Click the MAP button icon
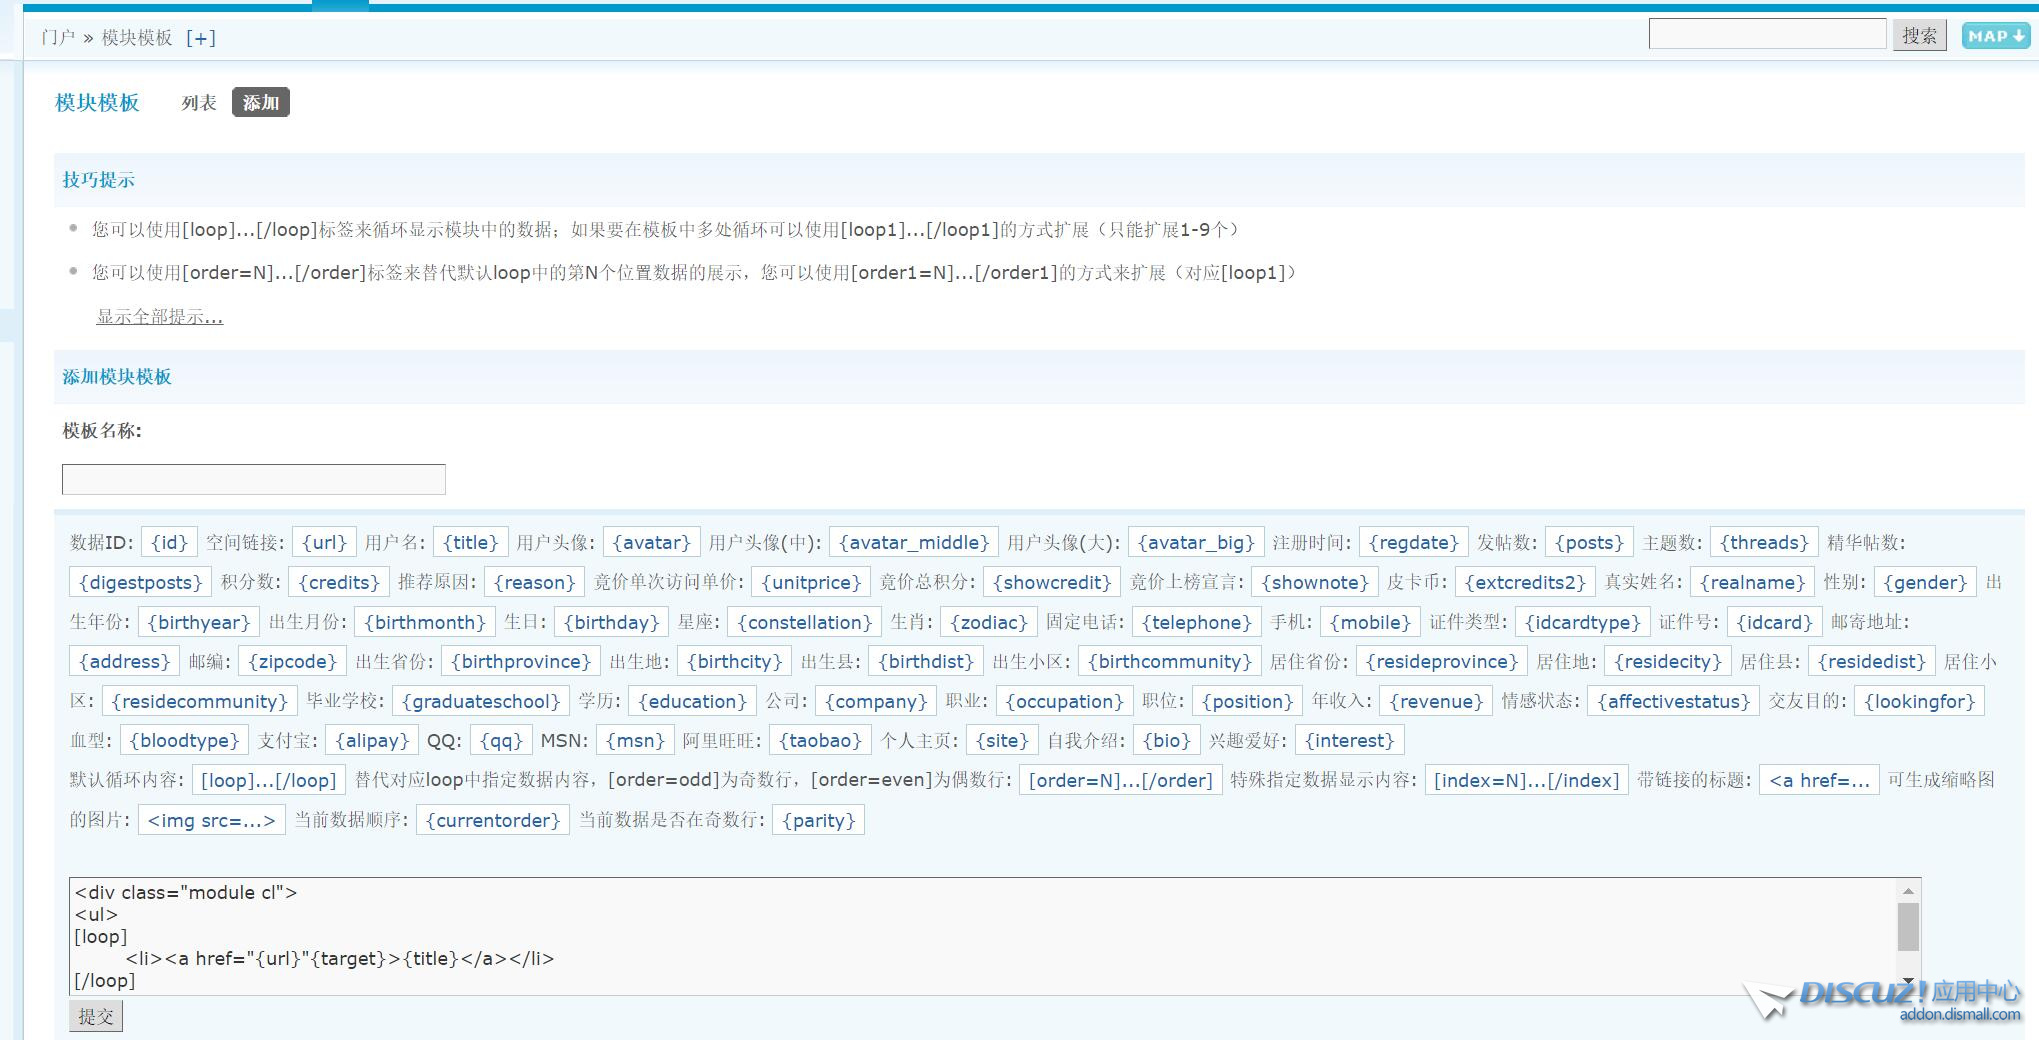 (1995, 36)
